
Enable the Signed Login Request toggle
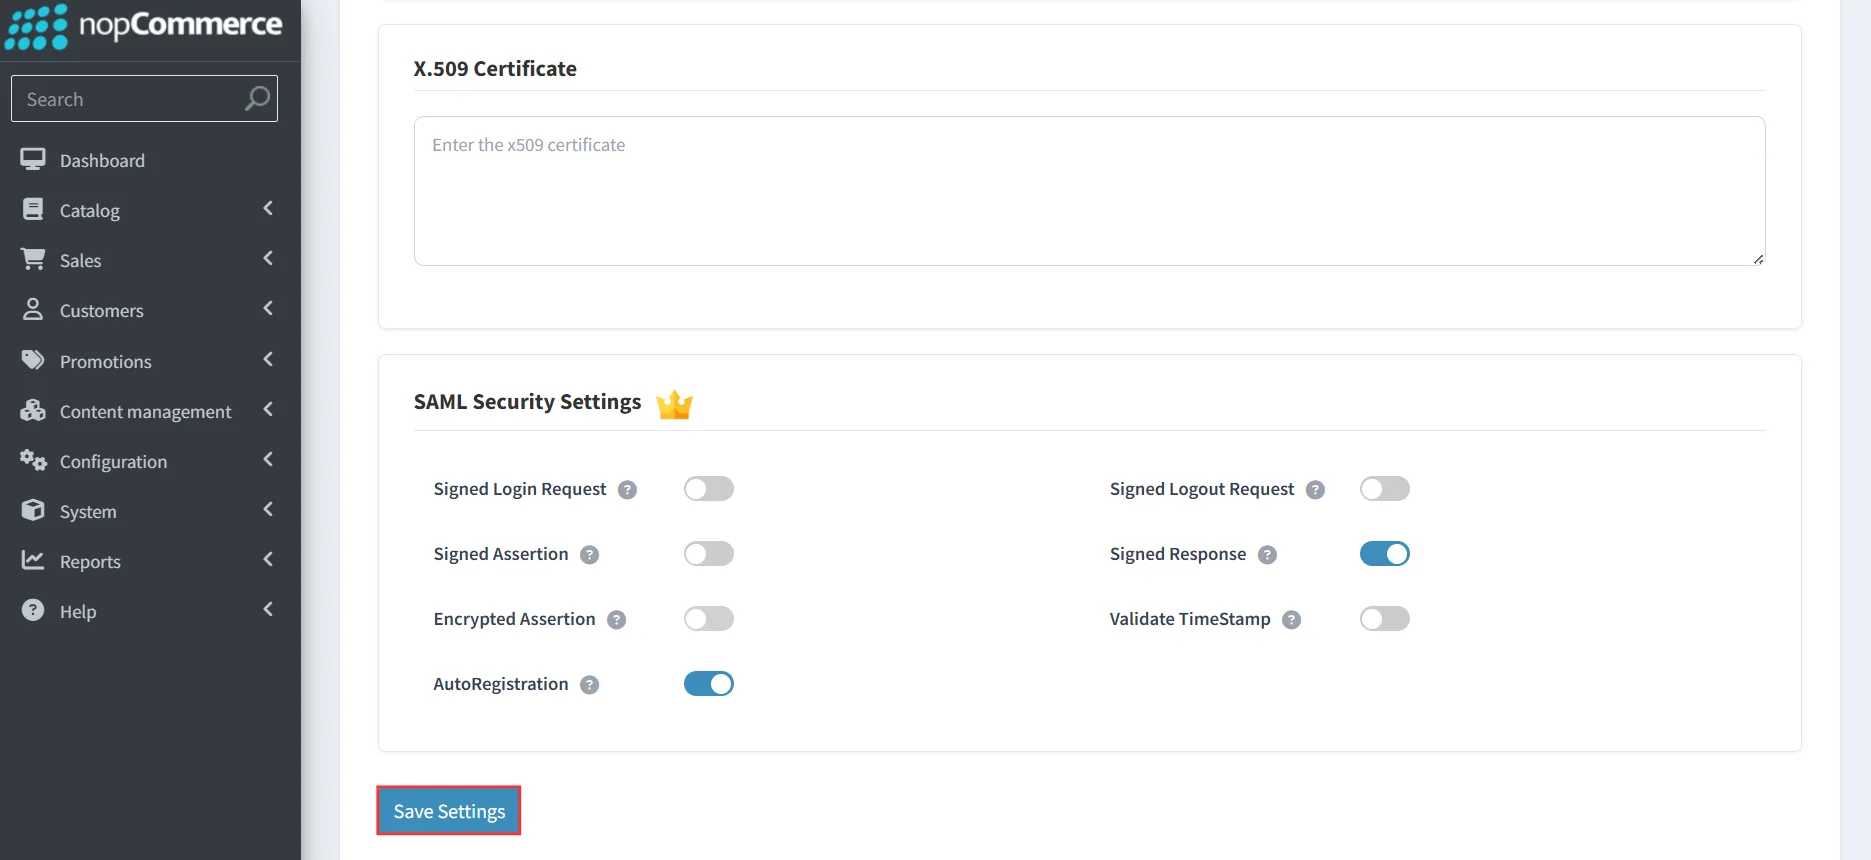click(x=708, y=489)
